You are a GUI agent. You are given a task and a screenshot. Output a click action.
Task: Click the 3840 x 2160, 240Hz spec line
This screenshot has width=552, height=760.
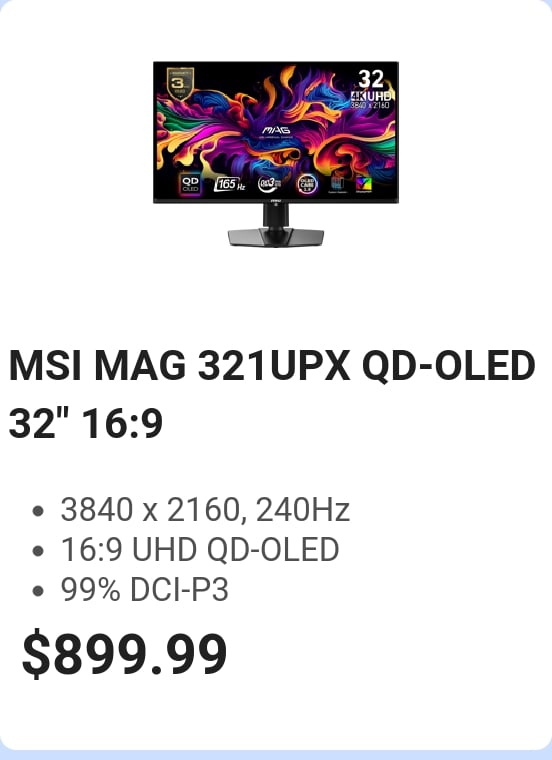[x=205, y=510]
